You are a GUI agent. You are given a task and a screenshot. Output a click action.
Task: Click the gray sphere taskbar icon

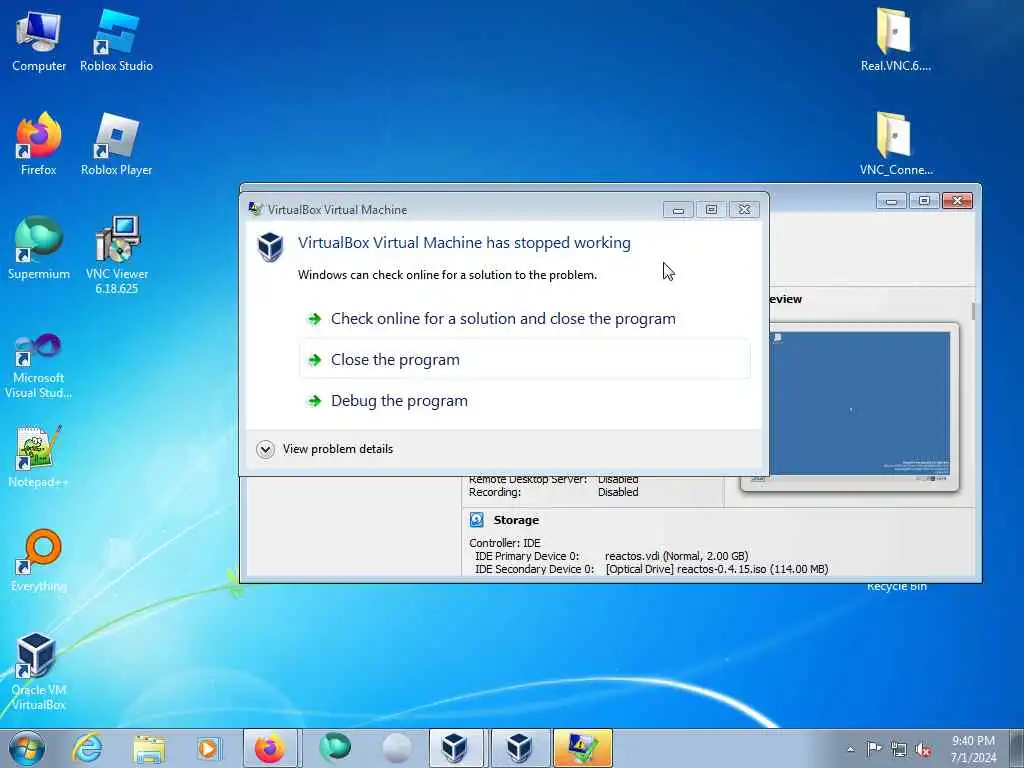point(396,748)
